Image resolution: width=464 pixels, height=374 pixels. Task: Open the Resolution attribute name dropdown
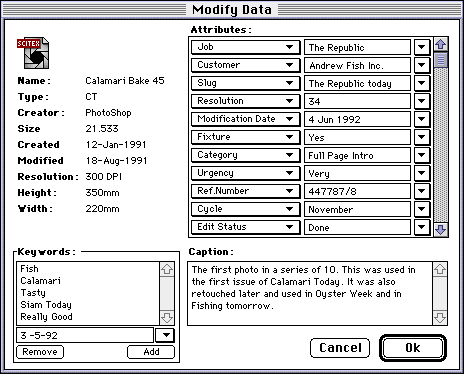(245, 101)
